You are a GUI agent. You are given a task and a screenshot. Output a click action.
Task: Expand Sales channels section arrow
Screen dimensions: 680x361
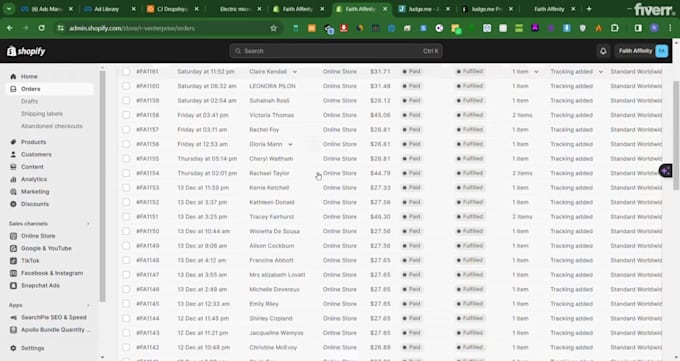point(88,224)
